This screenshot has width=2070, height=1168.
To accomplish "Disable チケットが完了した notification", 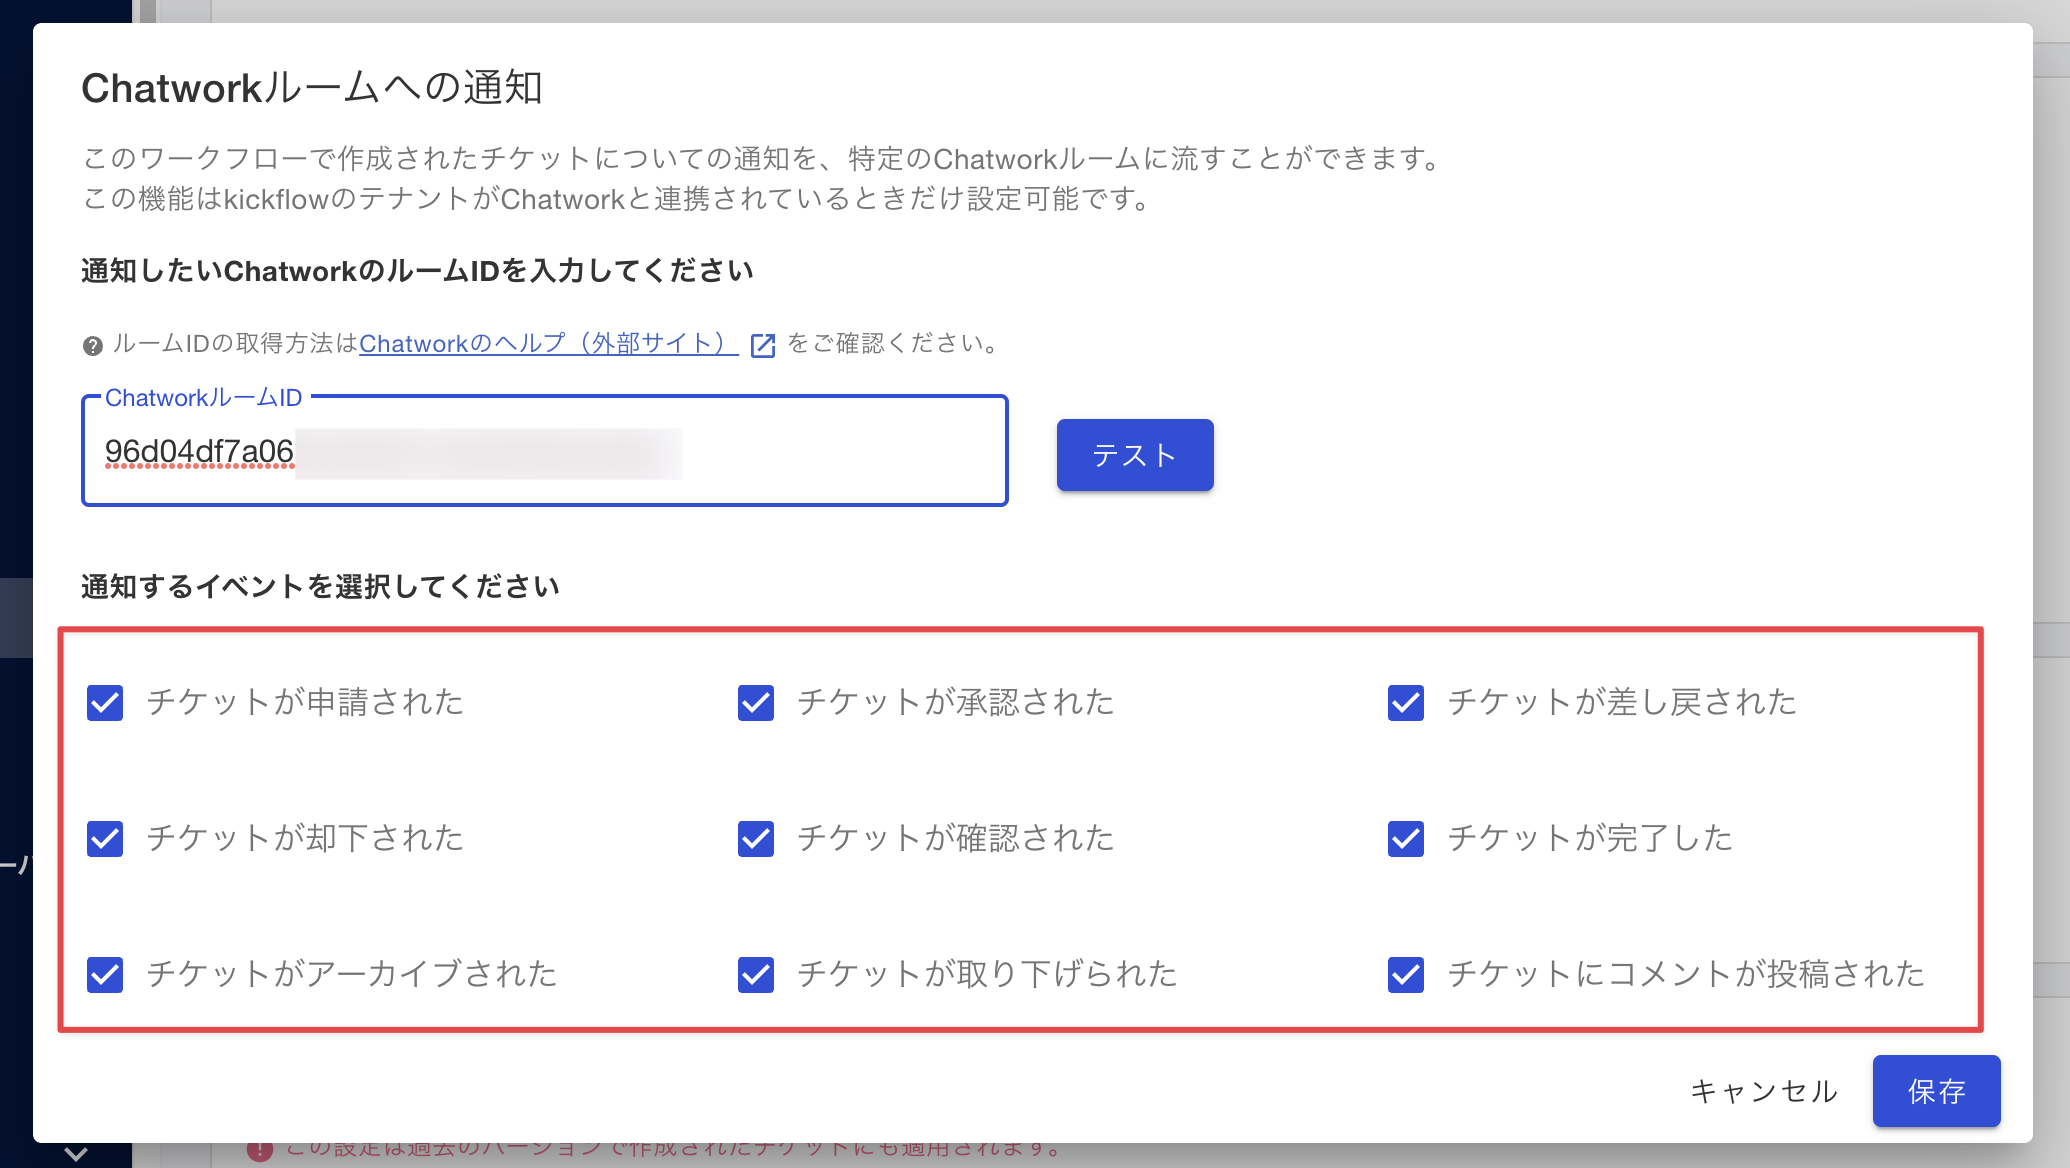I will pos(1406,839).
